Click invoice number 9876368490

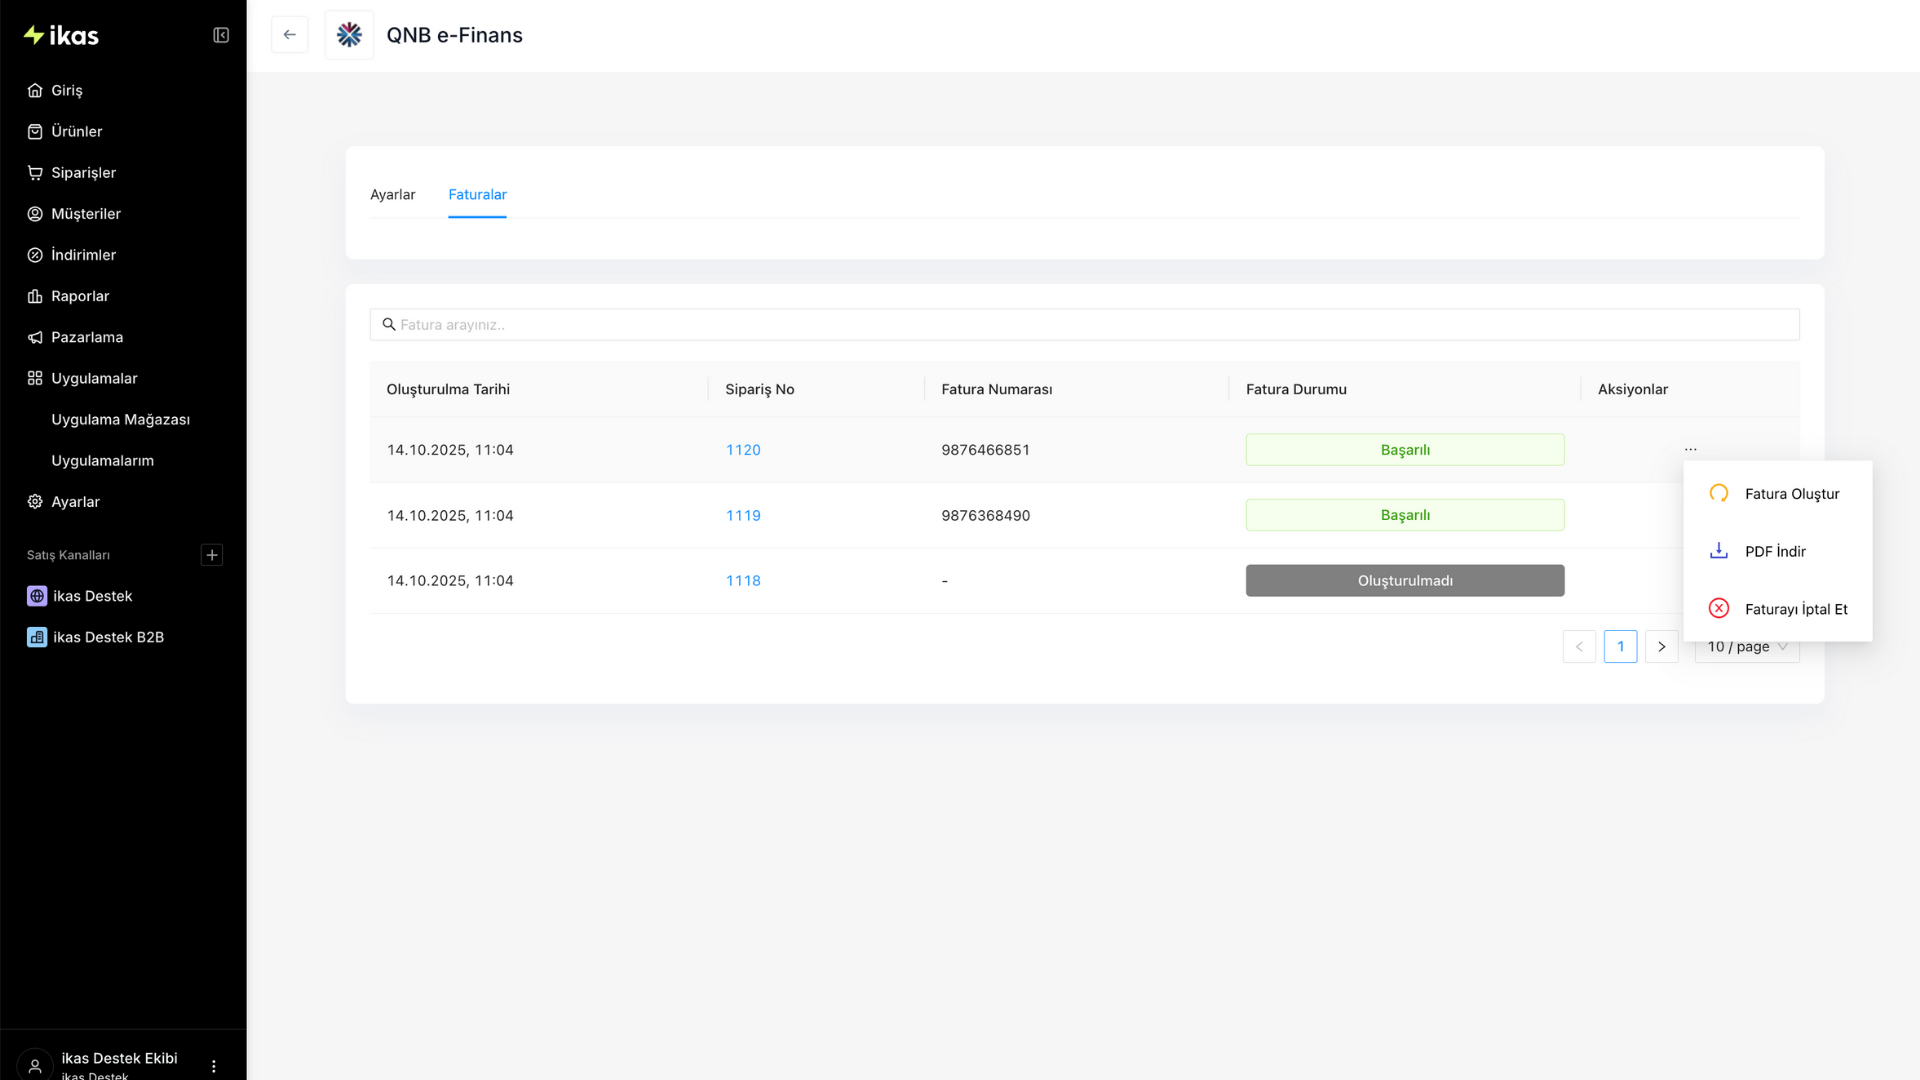[x=985, y=516]
